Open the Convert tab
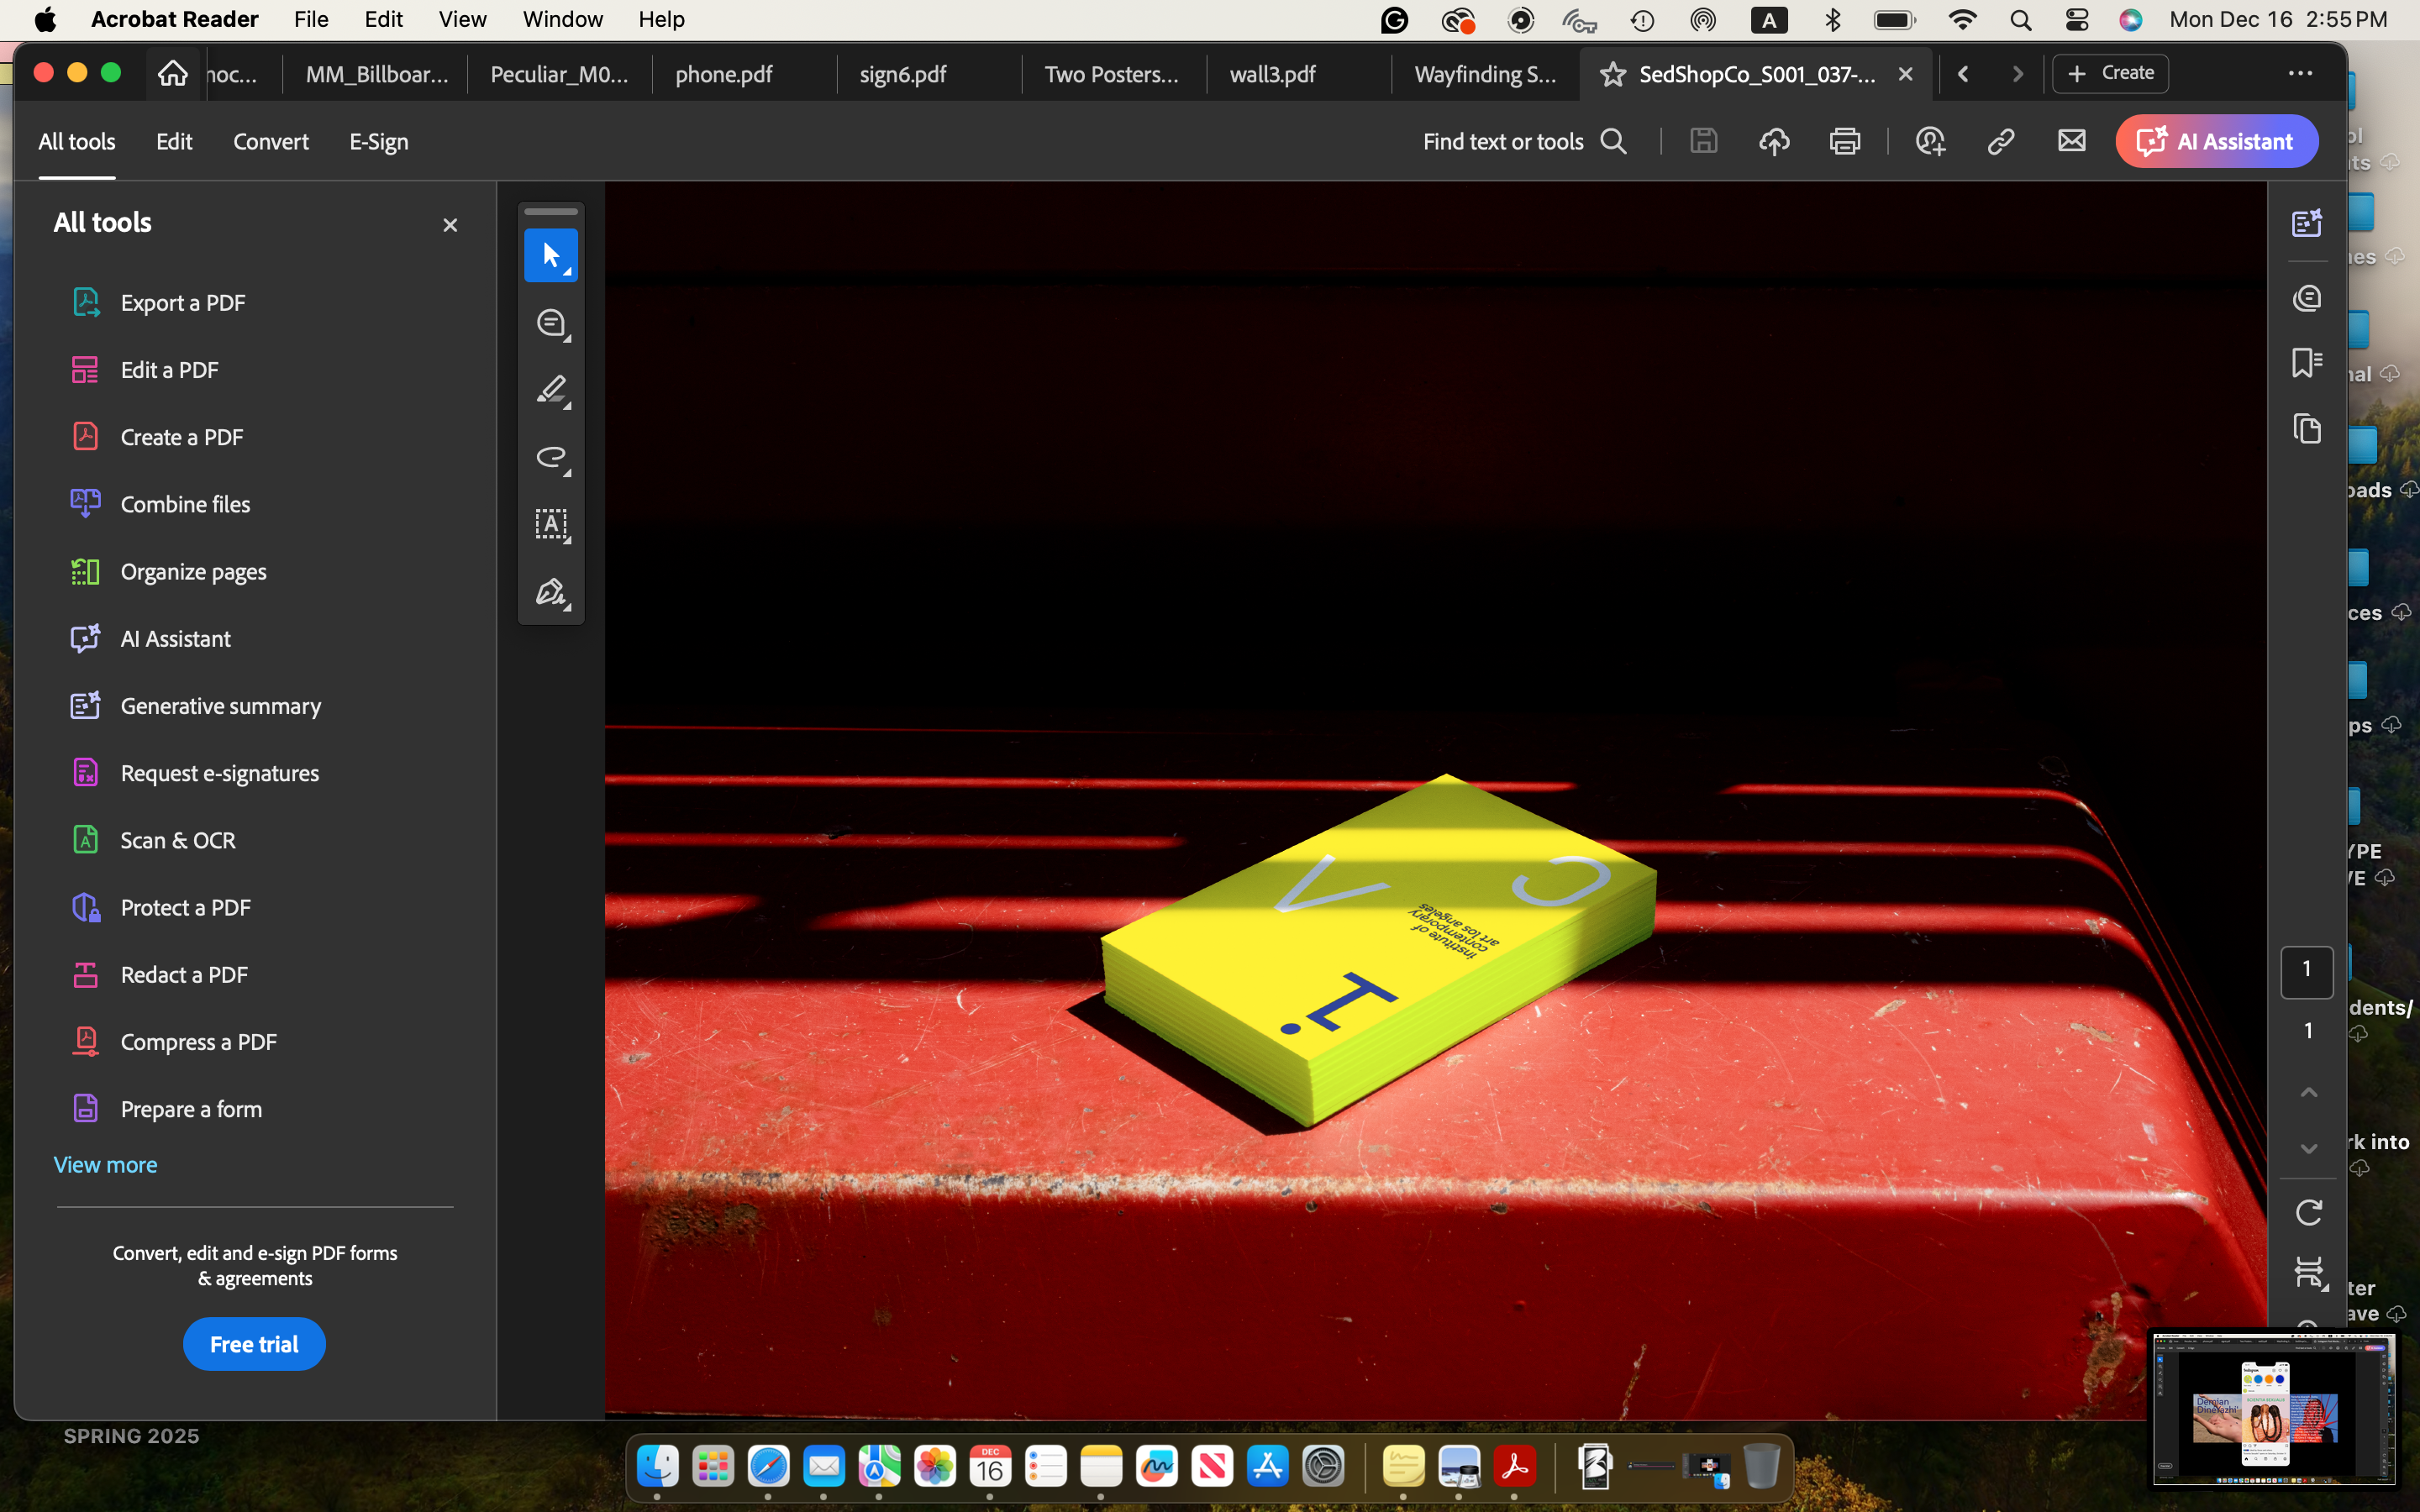This screenshot has width=2420, height=1512. 270,142
